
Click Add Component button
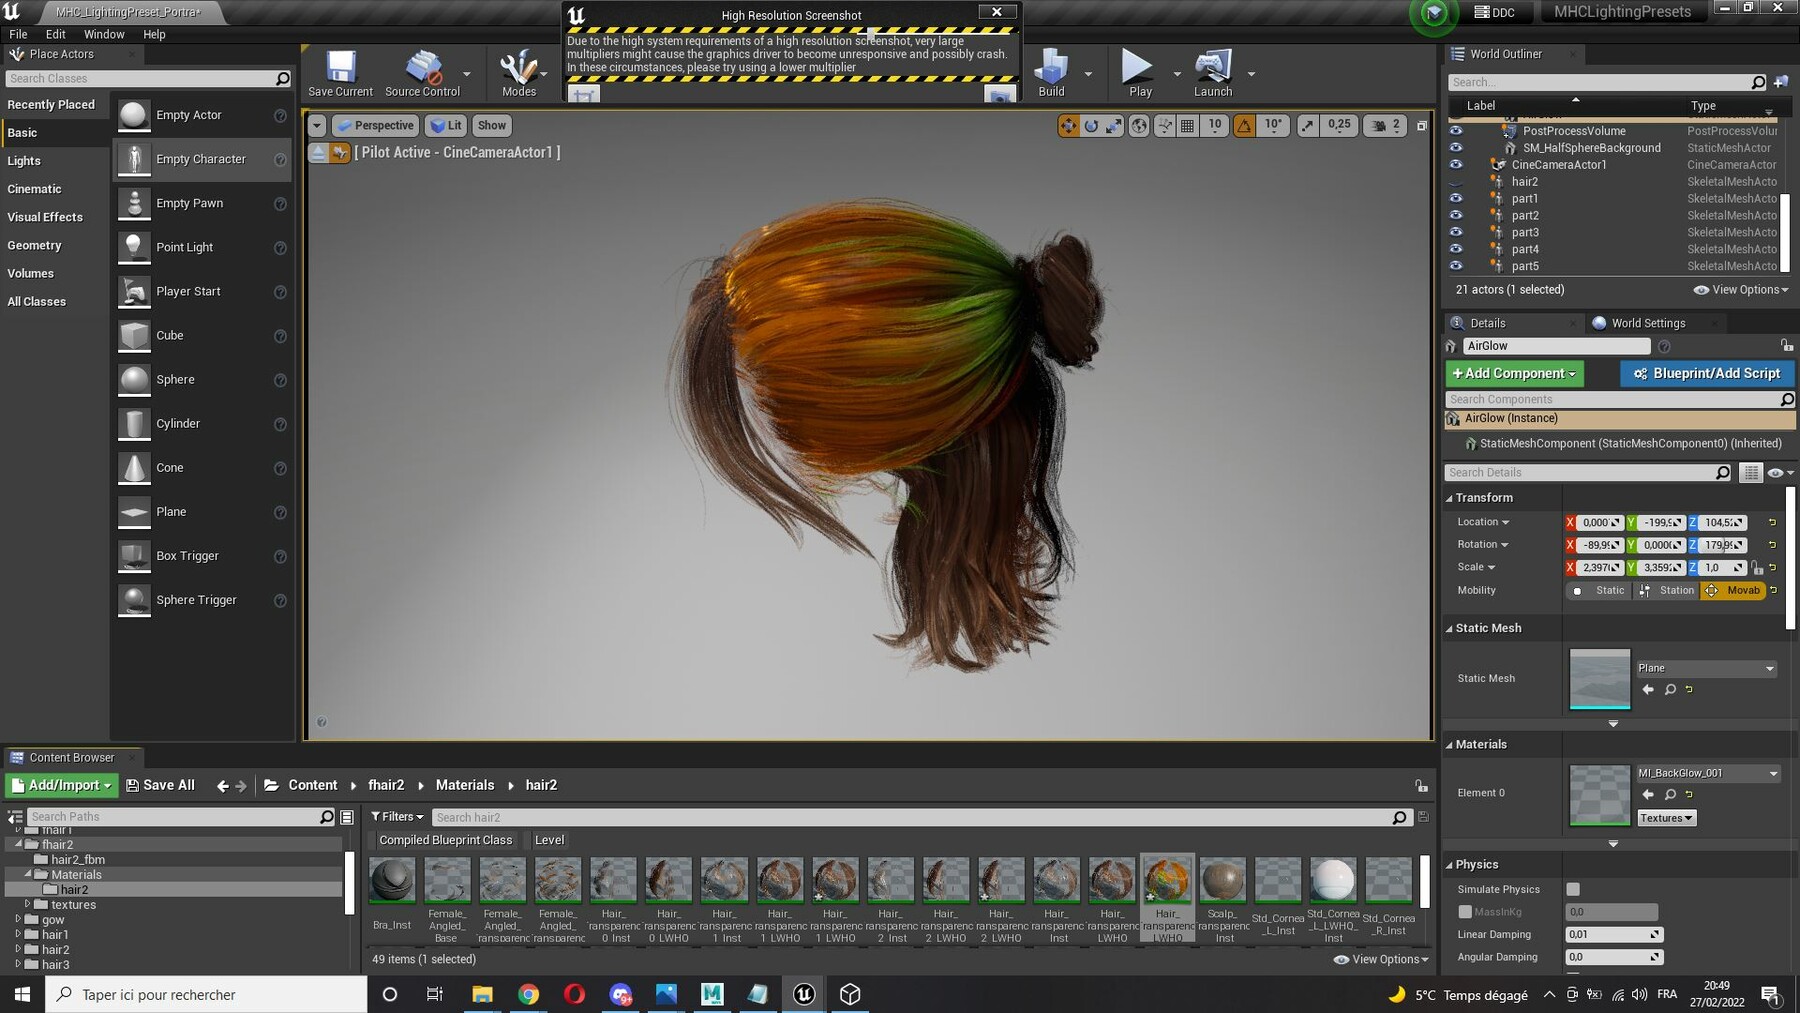(1514, 373)
